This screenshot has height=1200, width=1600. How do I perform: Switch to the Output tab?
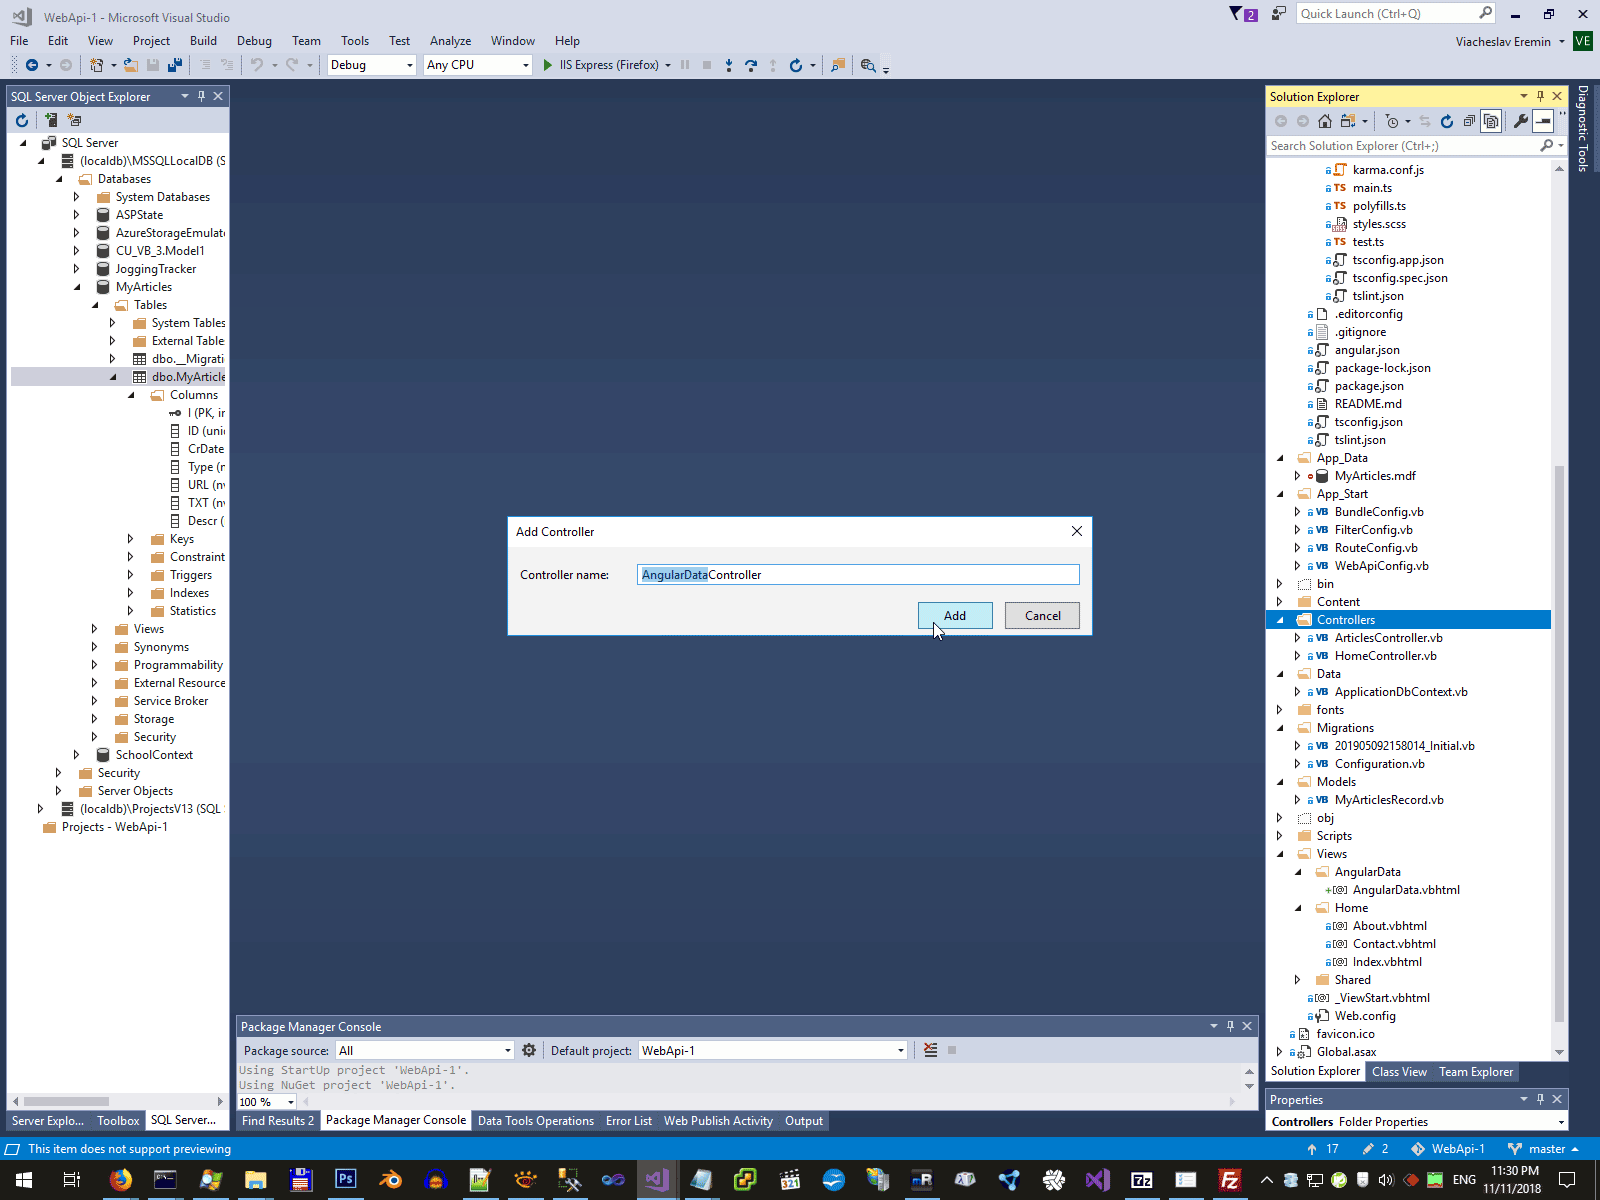[804, 1121]
